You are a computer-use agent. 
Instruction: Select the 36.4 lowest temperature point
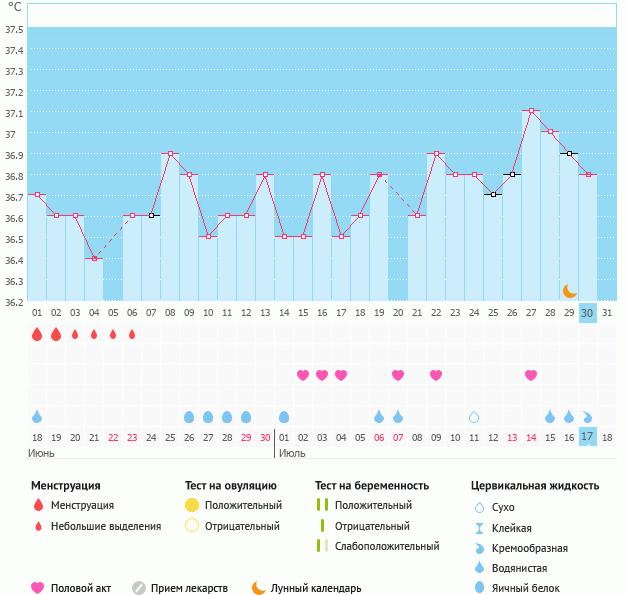pyautogui.click(x=94, y=258)
